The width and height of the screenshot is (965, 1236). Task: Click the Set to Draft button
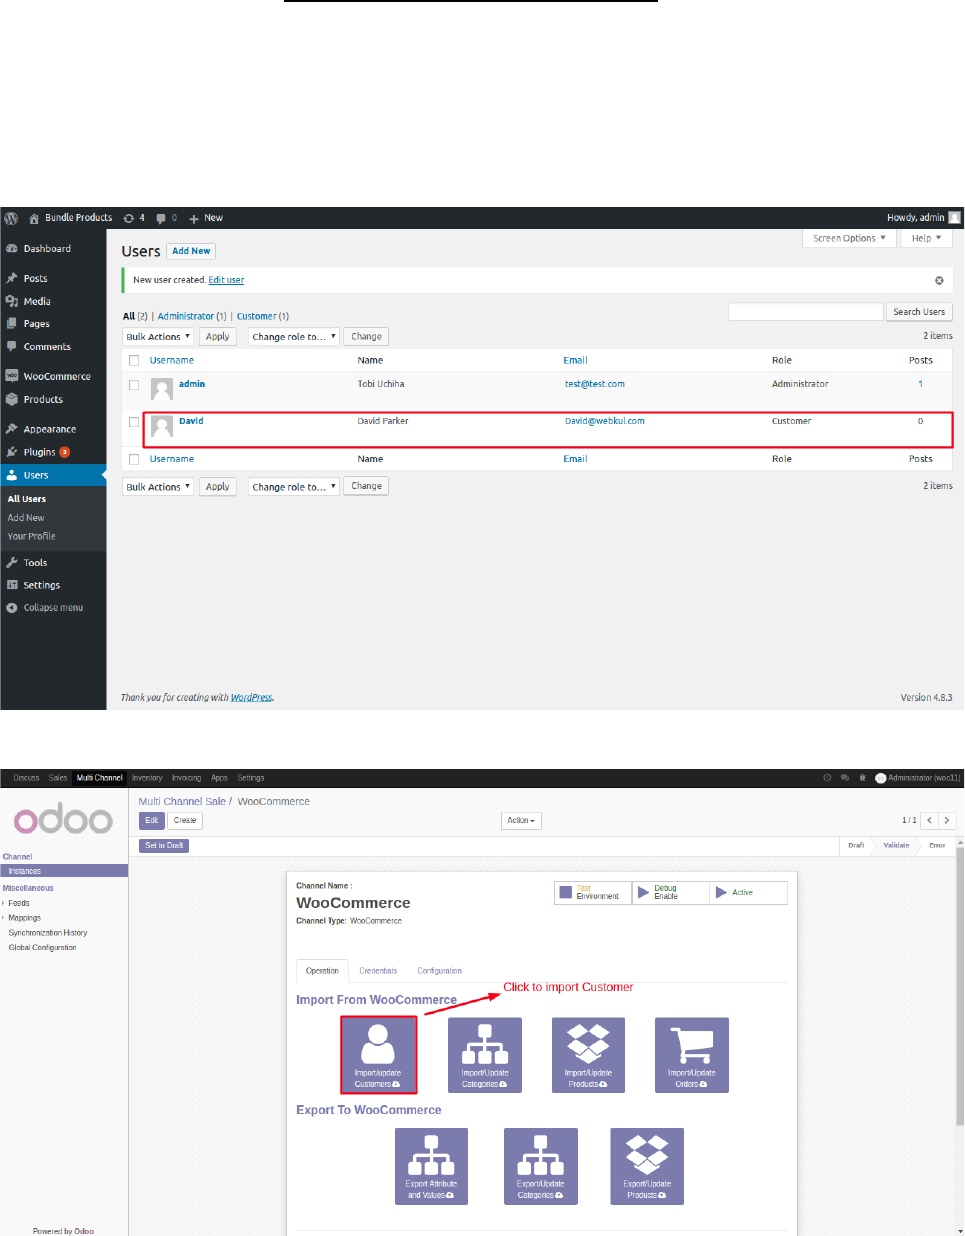(x=164, y=845)
